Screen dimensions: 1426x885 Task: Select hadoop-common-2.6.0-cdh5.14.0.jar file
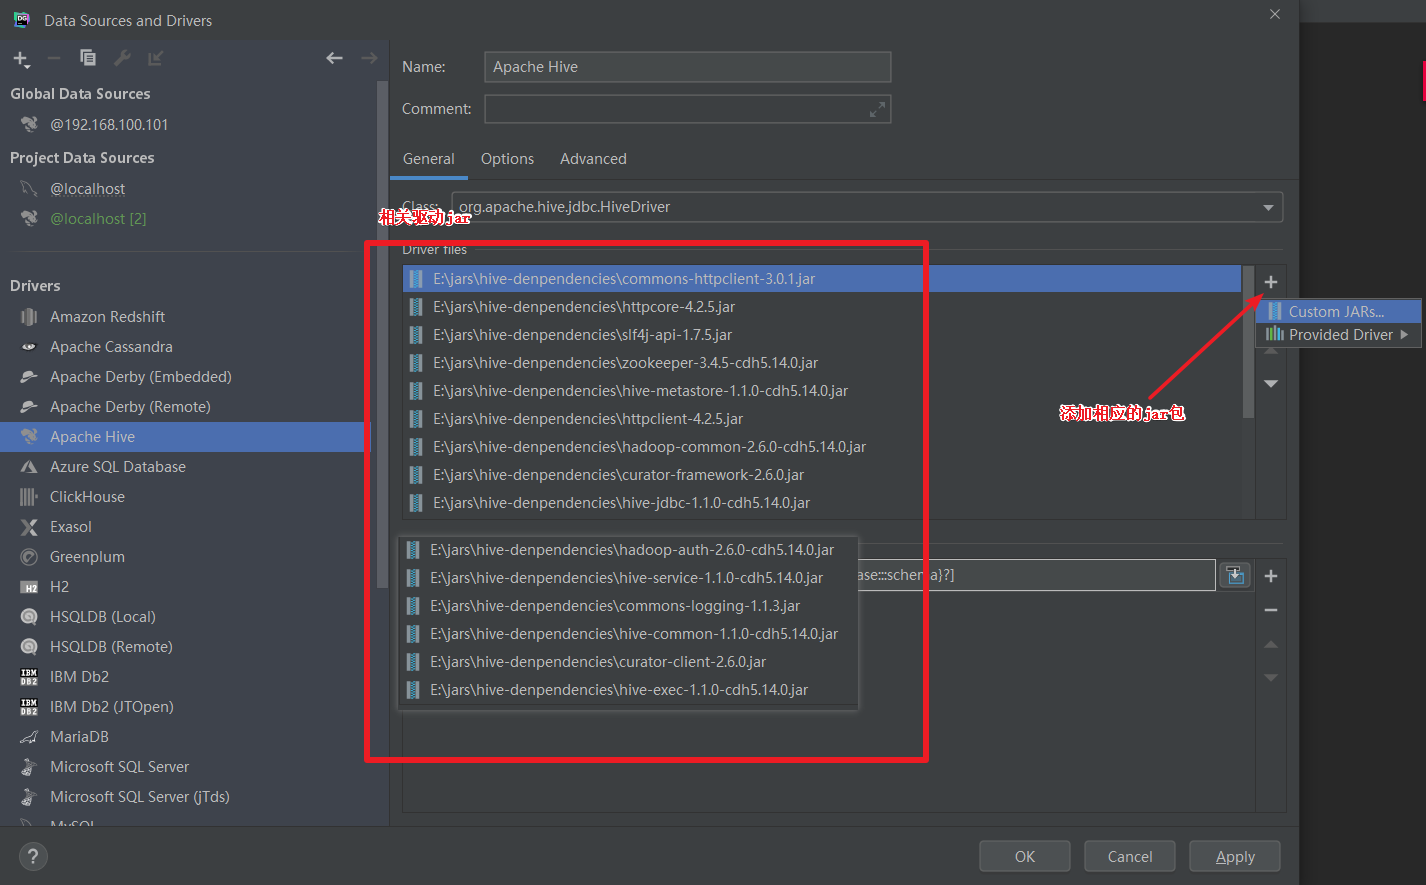tap(822, 447)
